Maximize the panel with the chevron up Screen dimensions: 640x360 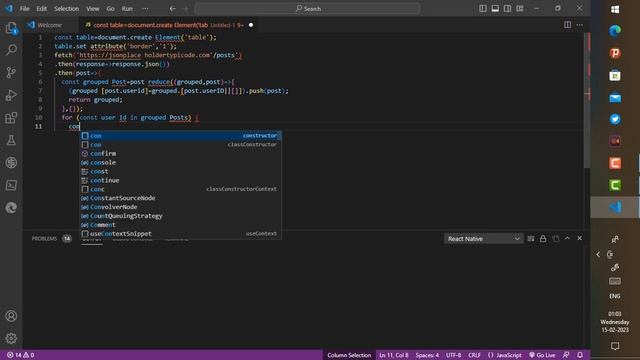click(567, 238)
